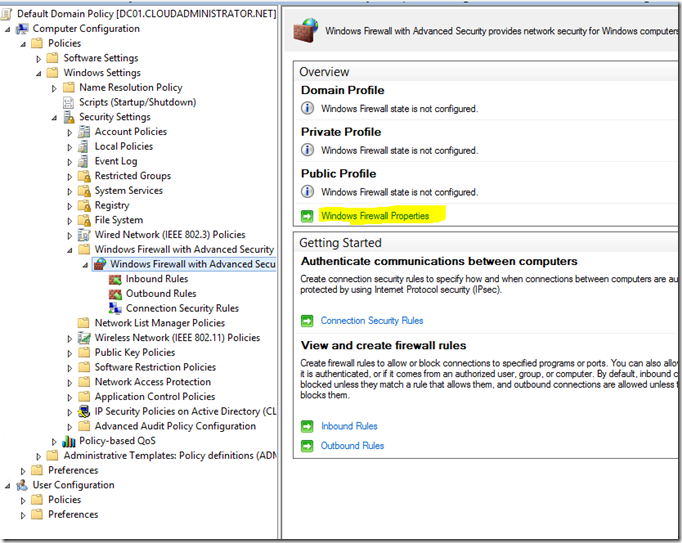
Task: Select the Public Key Policies node
Action: 134,353
